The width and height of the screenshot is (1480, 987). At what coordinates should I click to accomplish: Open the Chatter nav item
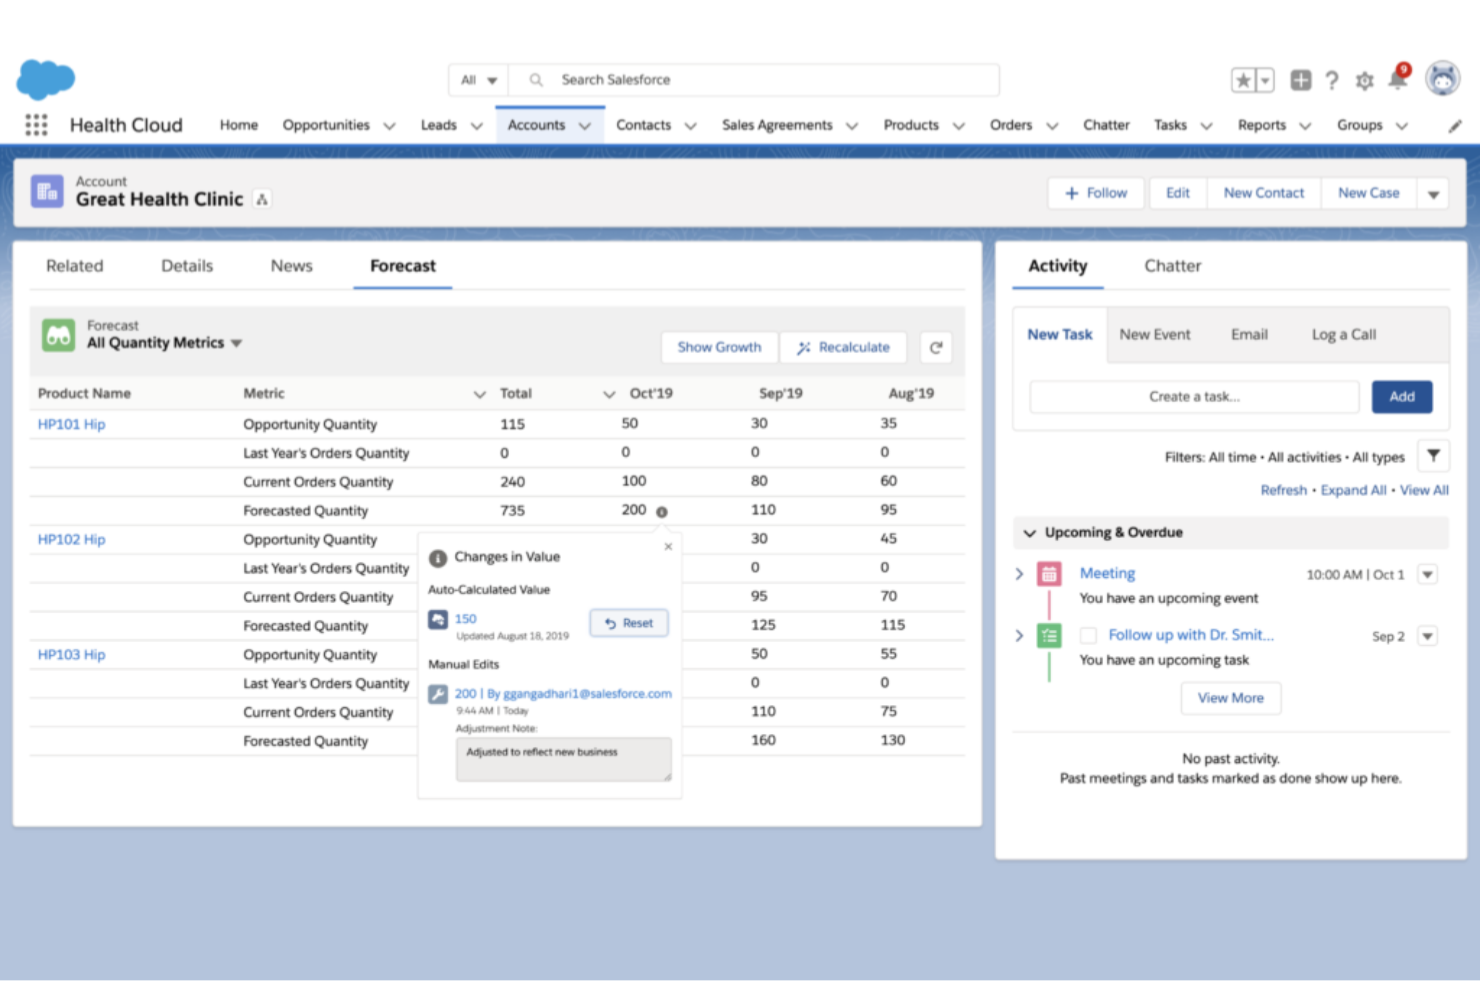click(x=1106, y=125)
